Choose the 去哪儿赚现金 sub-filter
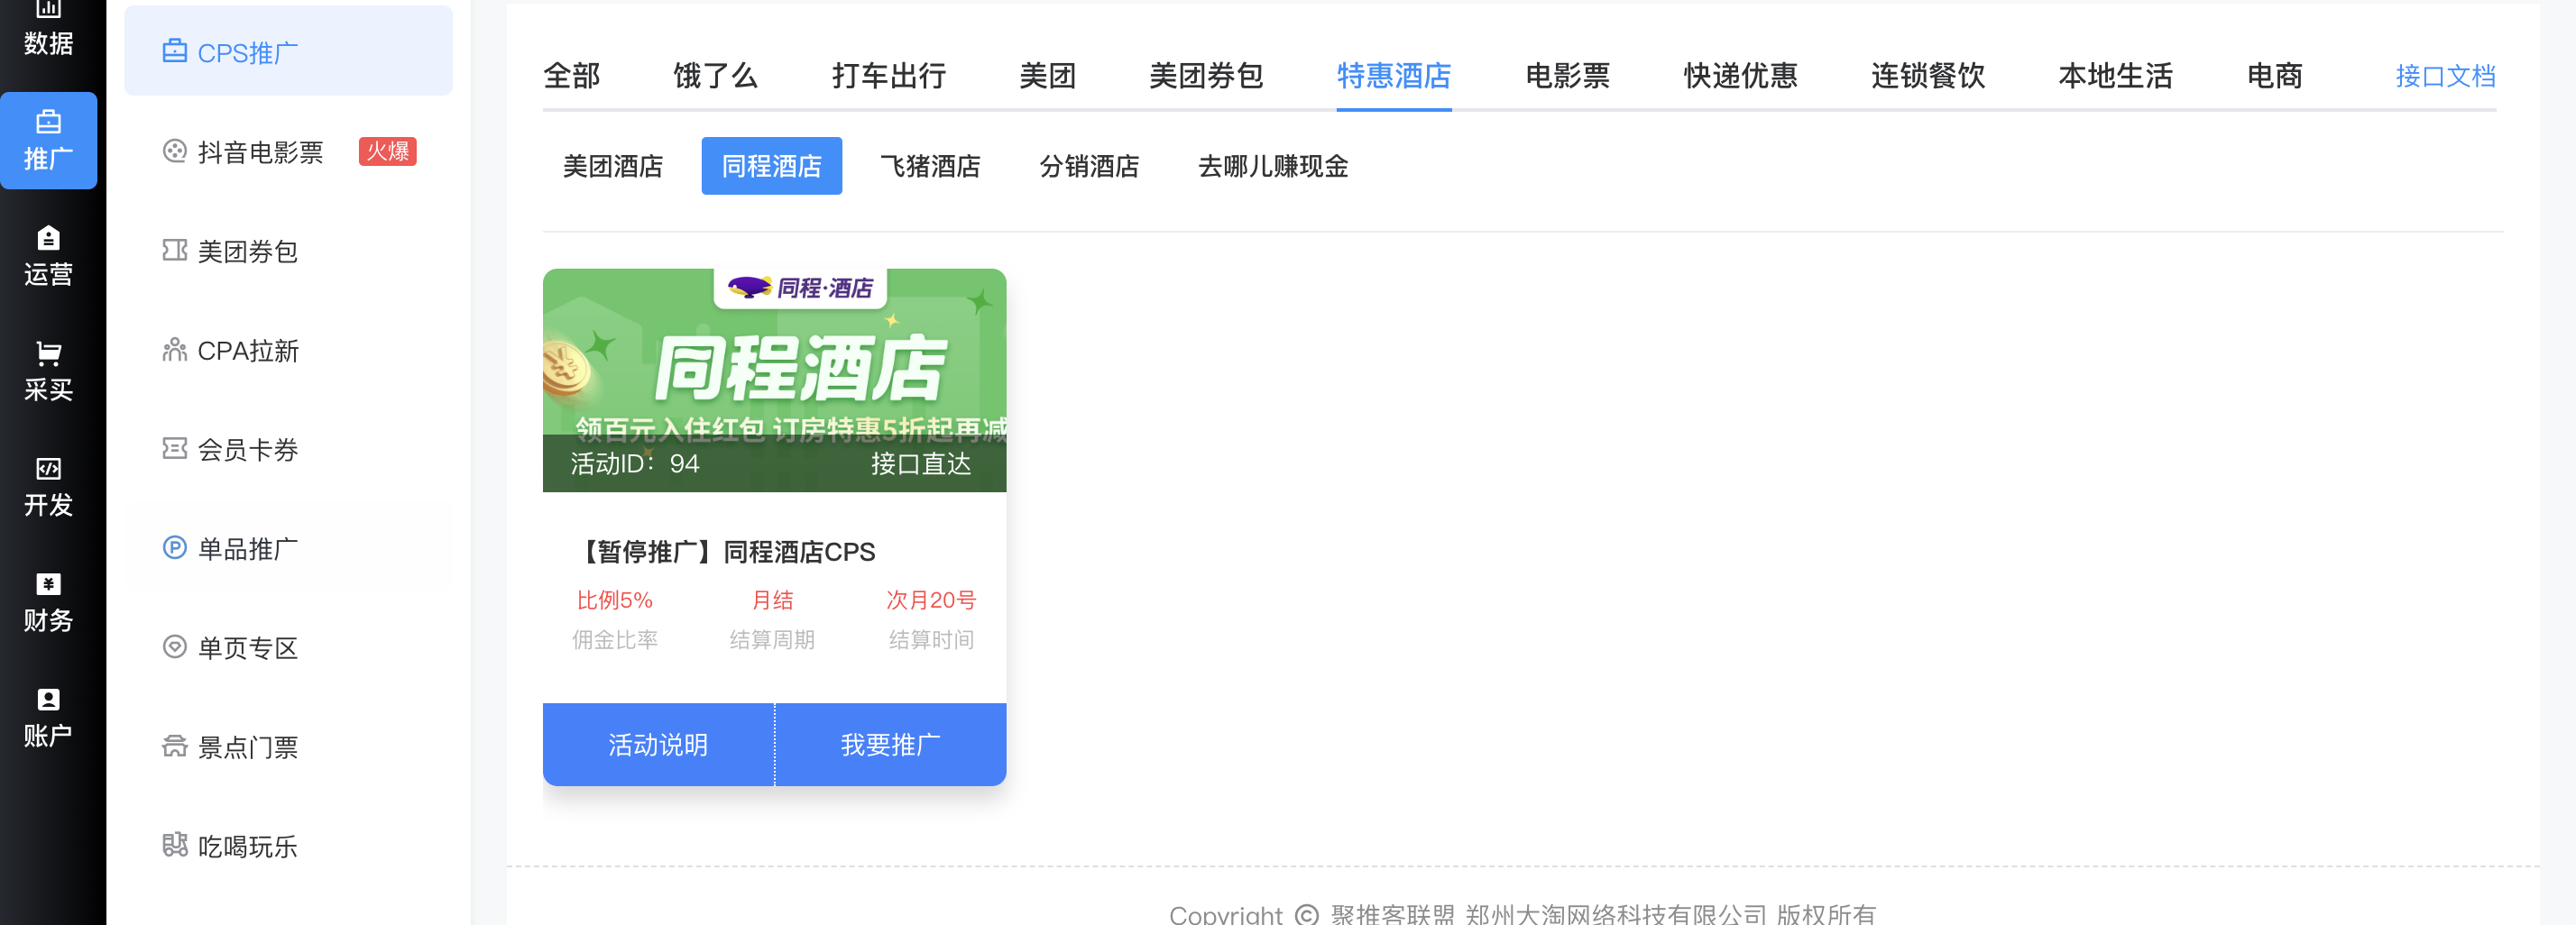 tap(1272, 166)
